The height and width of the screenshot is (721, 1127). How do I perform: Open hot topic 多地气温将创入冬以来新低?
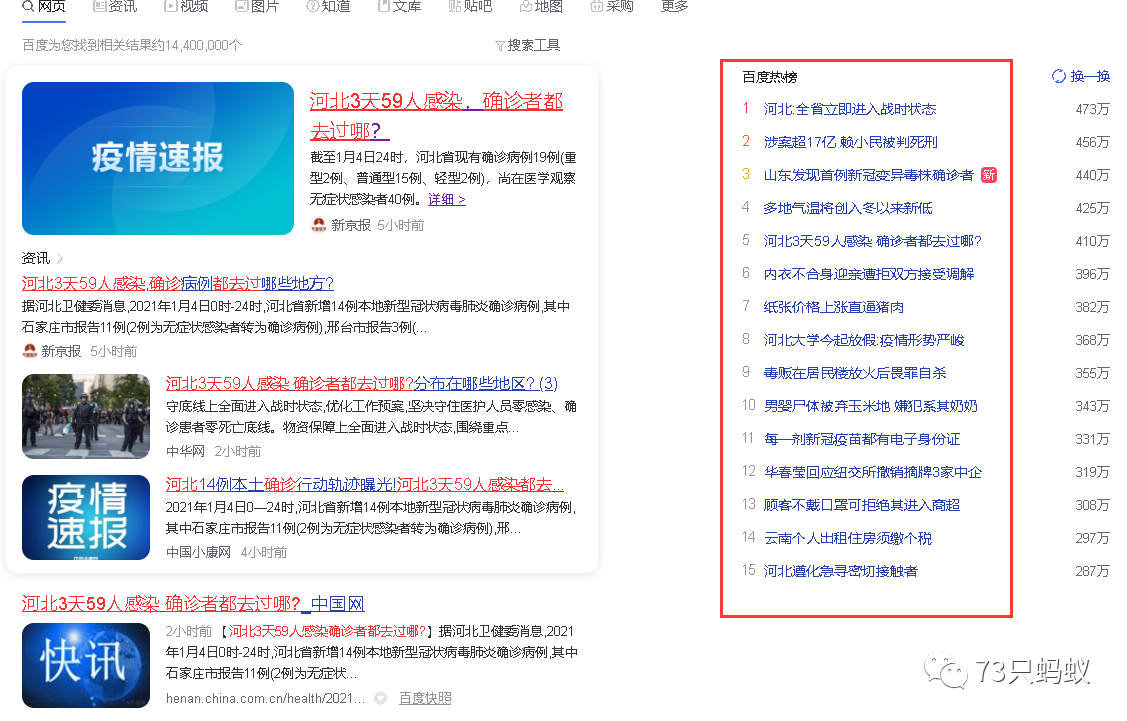point(847,208)
